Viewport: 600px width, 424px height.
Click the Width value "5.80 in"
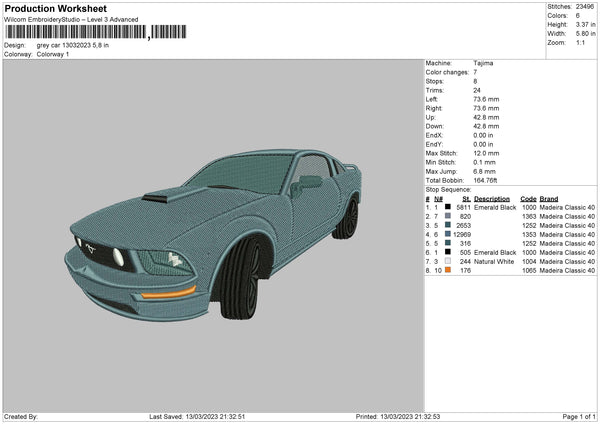585,34
